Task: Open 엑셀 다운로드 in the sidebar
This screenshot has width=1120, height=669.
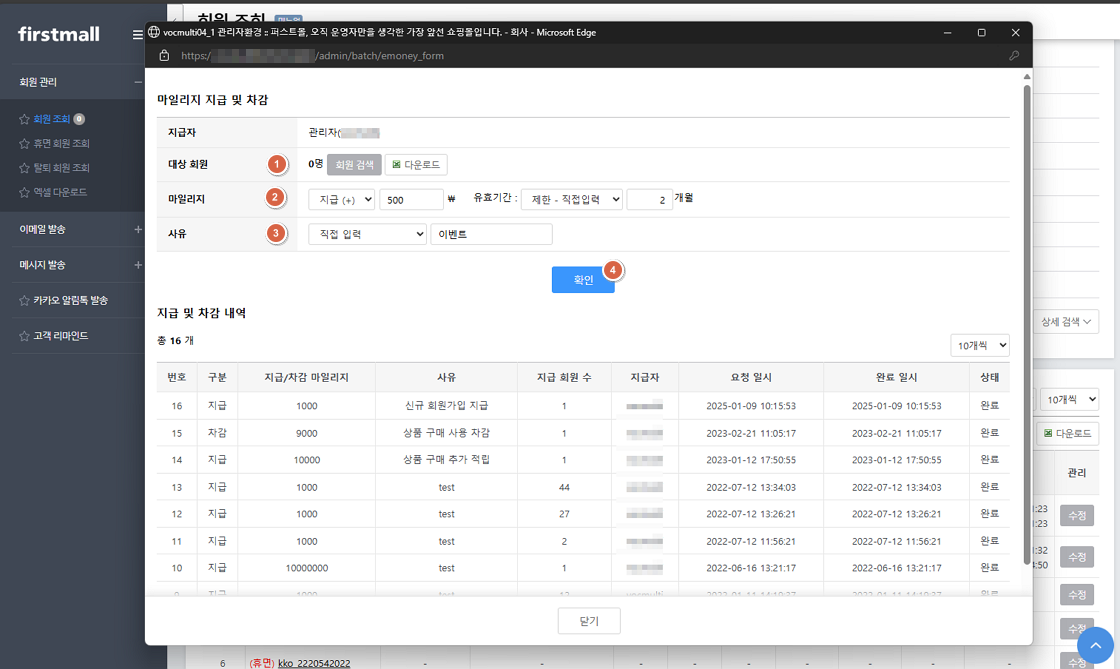Action: click(x=60, y=192)
